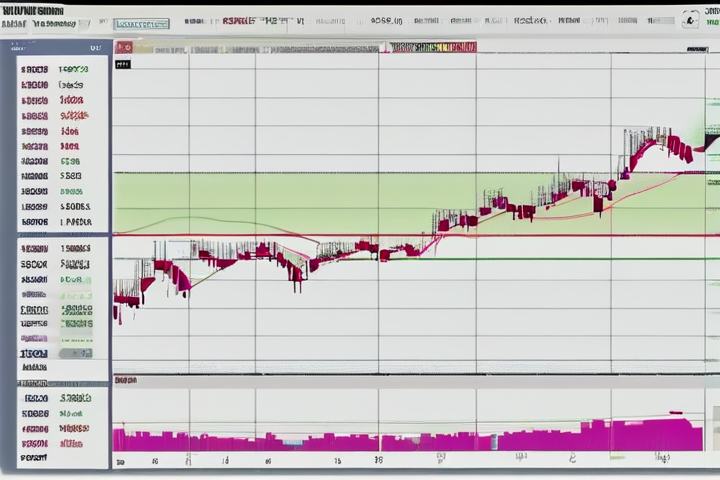Click the small red icon at the chart's top-left corner

pyautogui.click(x=124, y=47)
